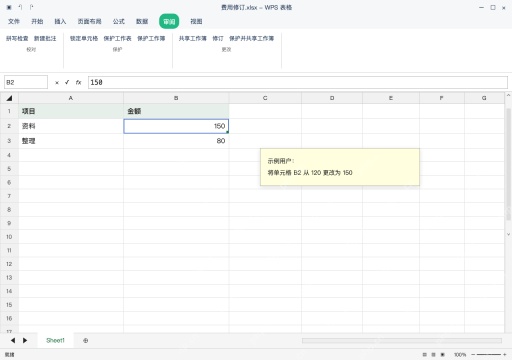Screen dimensions: 512x360
Task: Click the yellow revision comment note
Action: click(340, 167)
